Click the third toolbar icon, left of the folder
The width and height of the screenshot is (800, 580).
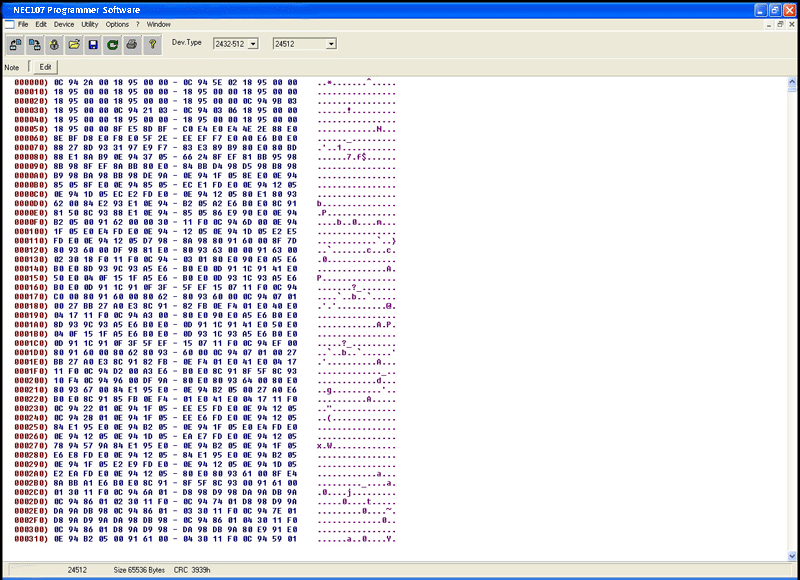54,45
